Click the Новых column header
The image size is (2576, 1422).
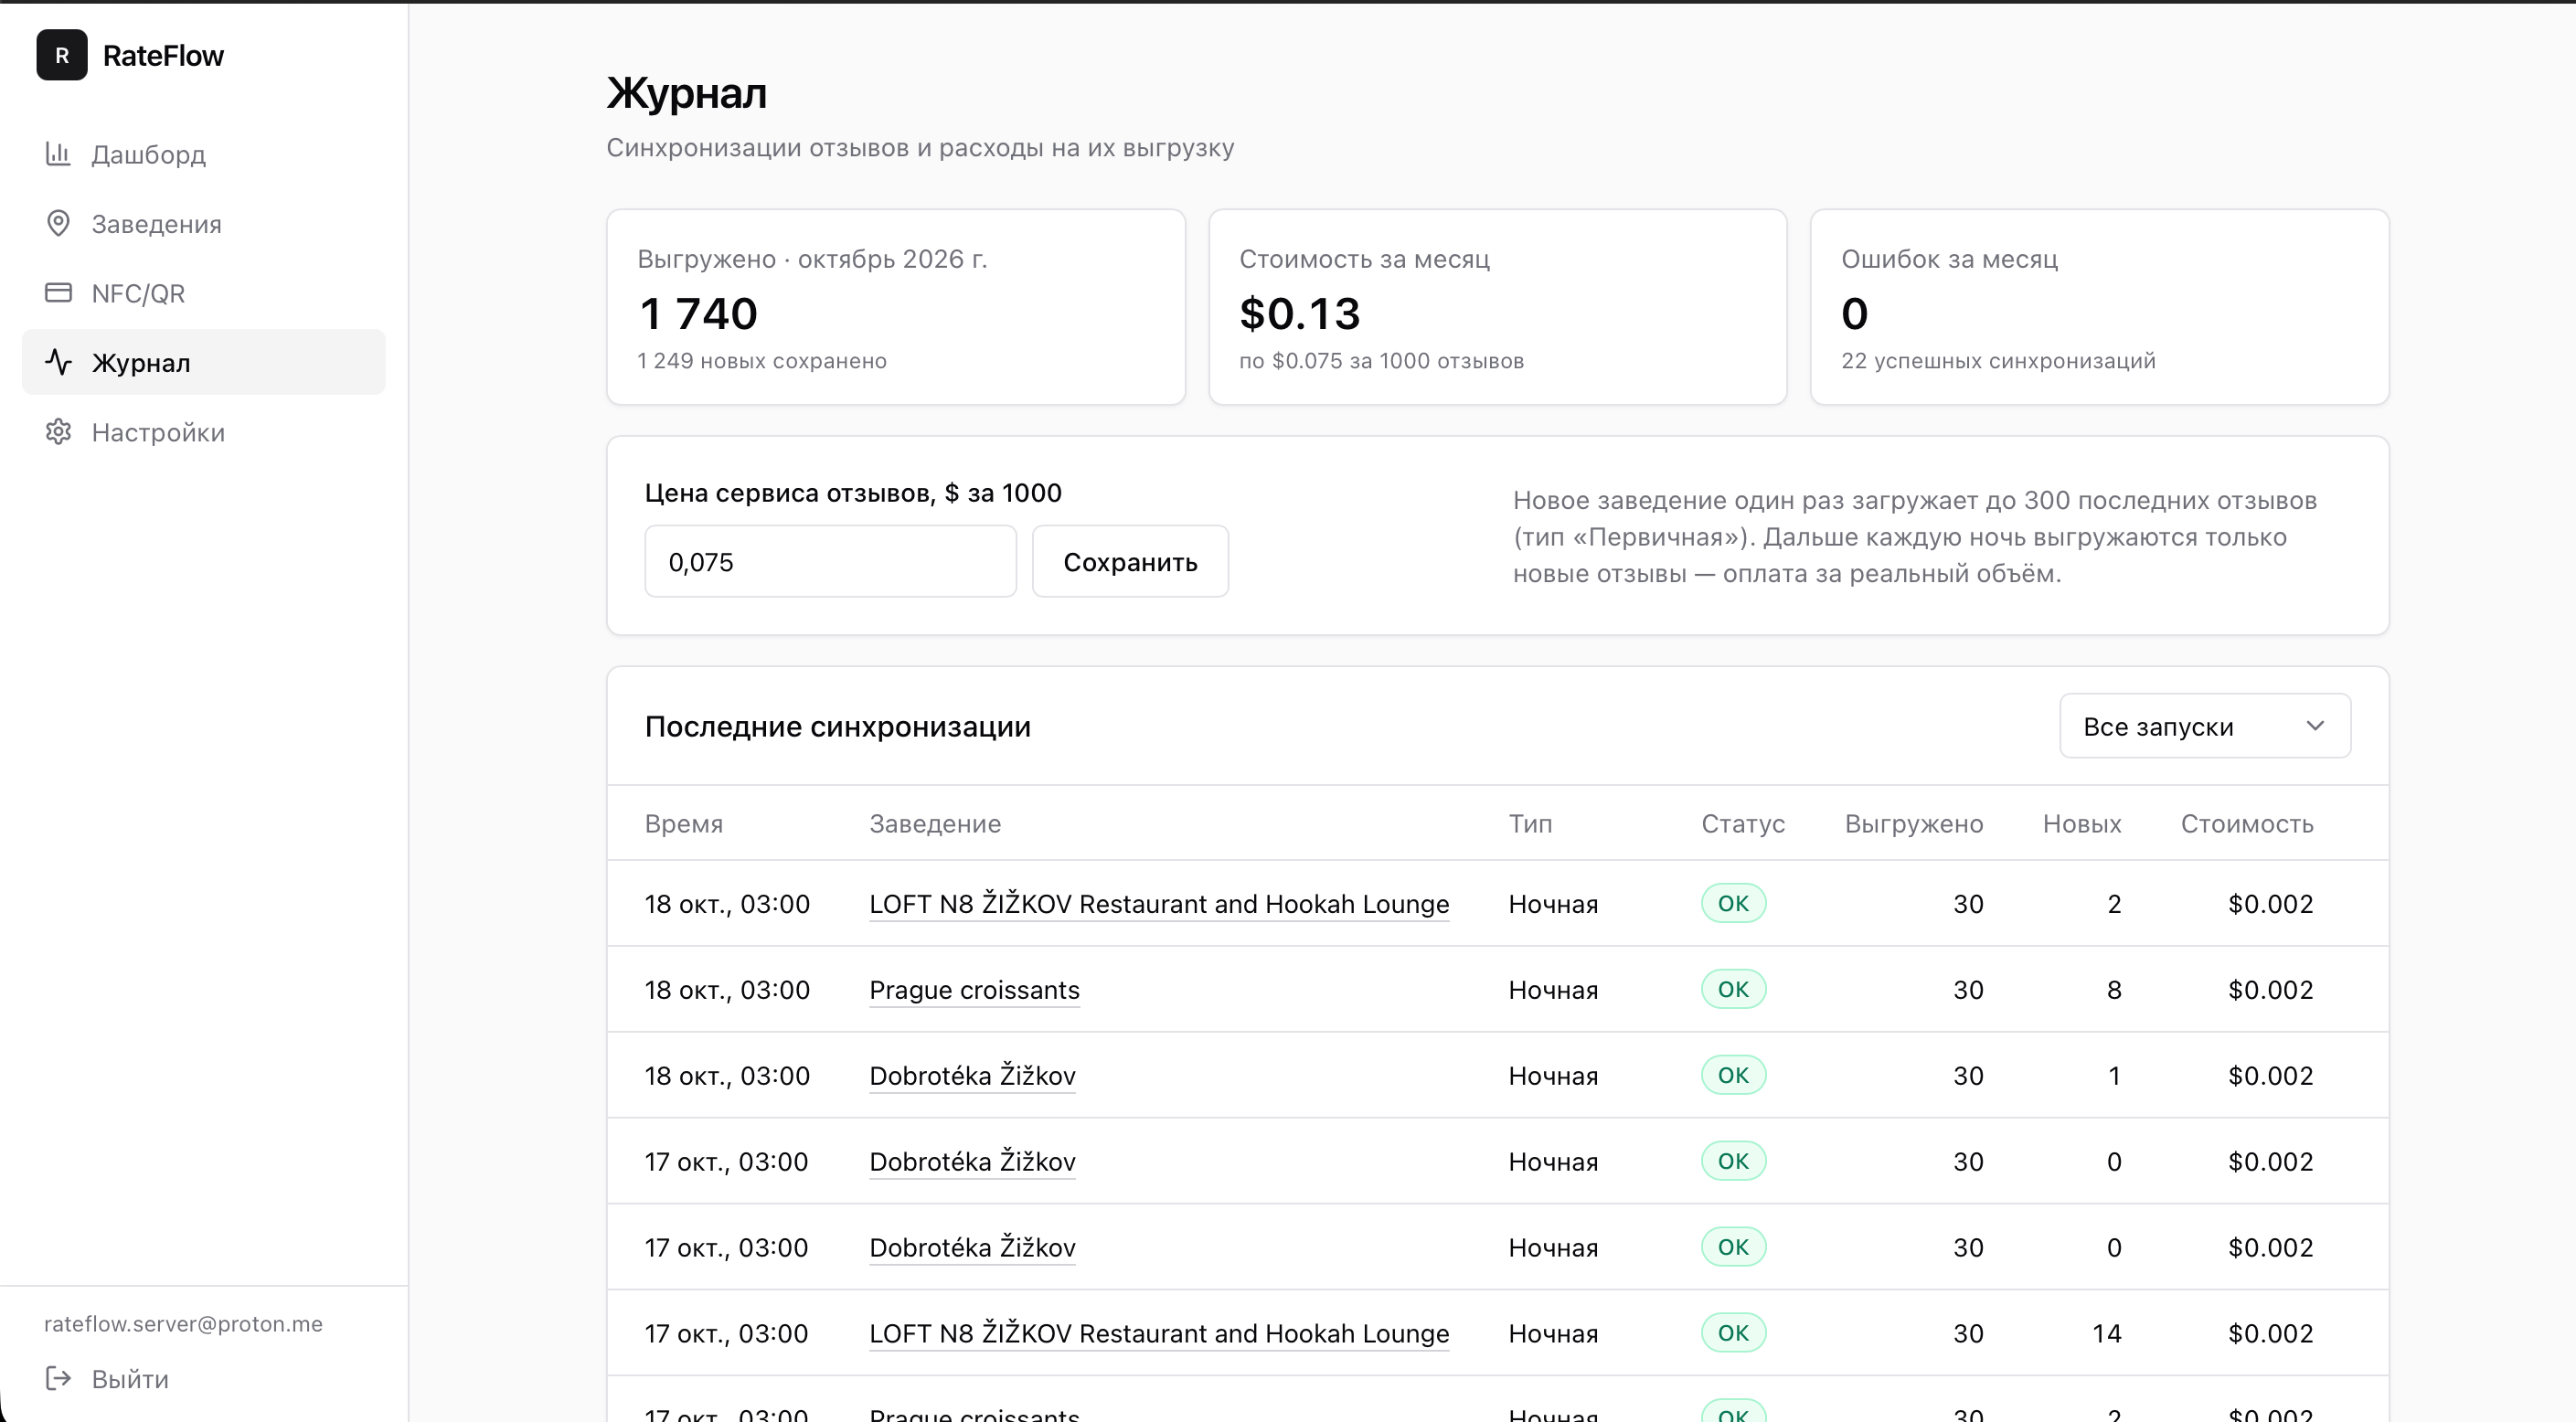(x=2082, y=824)
